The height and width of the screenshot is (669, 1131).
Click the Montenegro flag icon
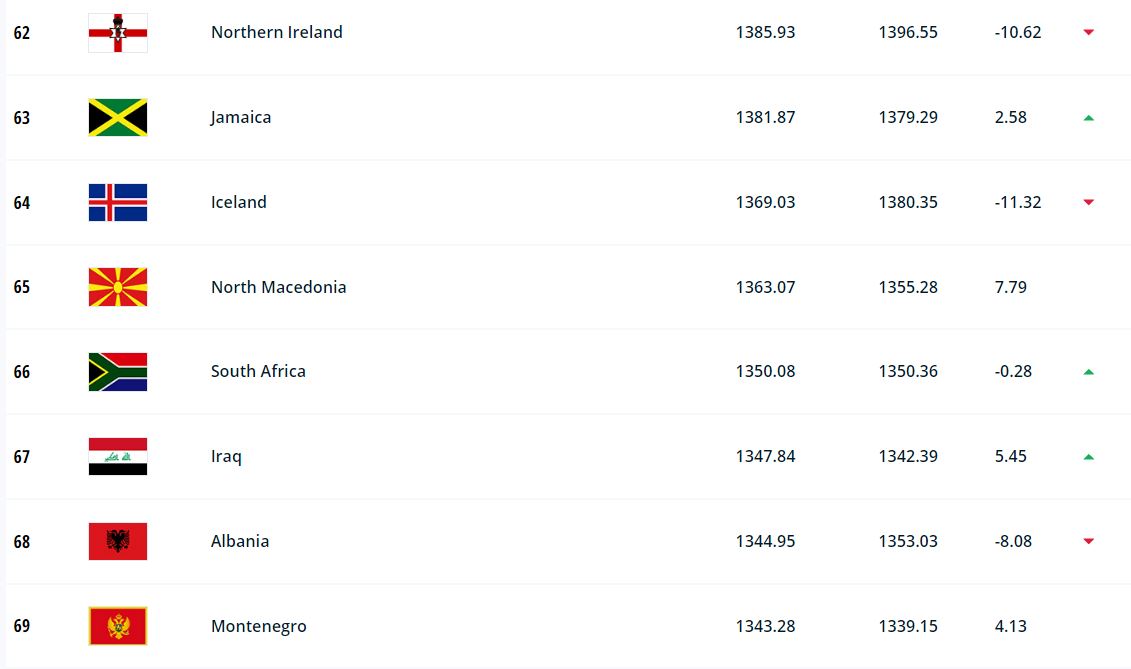[118, 626]
